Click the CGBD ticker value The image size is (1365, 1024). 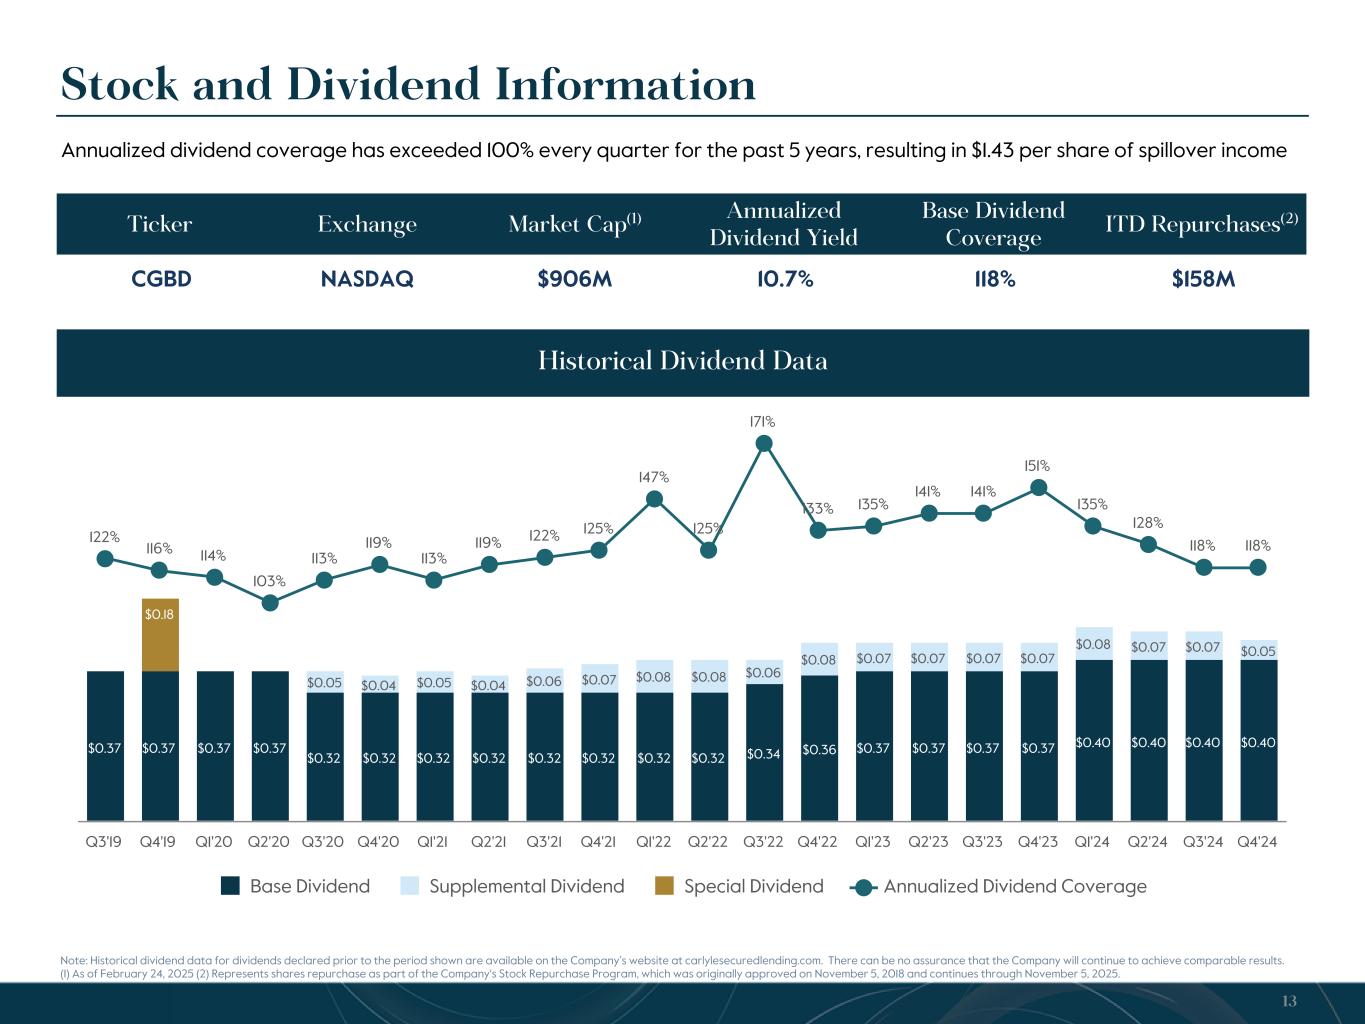[161, 280]
